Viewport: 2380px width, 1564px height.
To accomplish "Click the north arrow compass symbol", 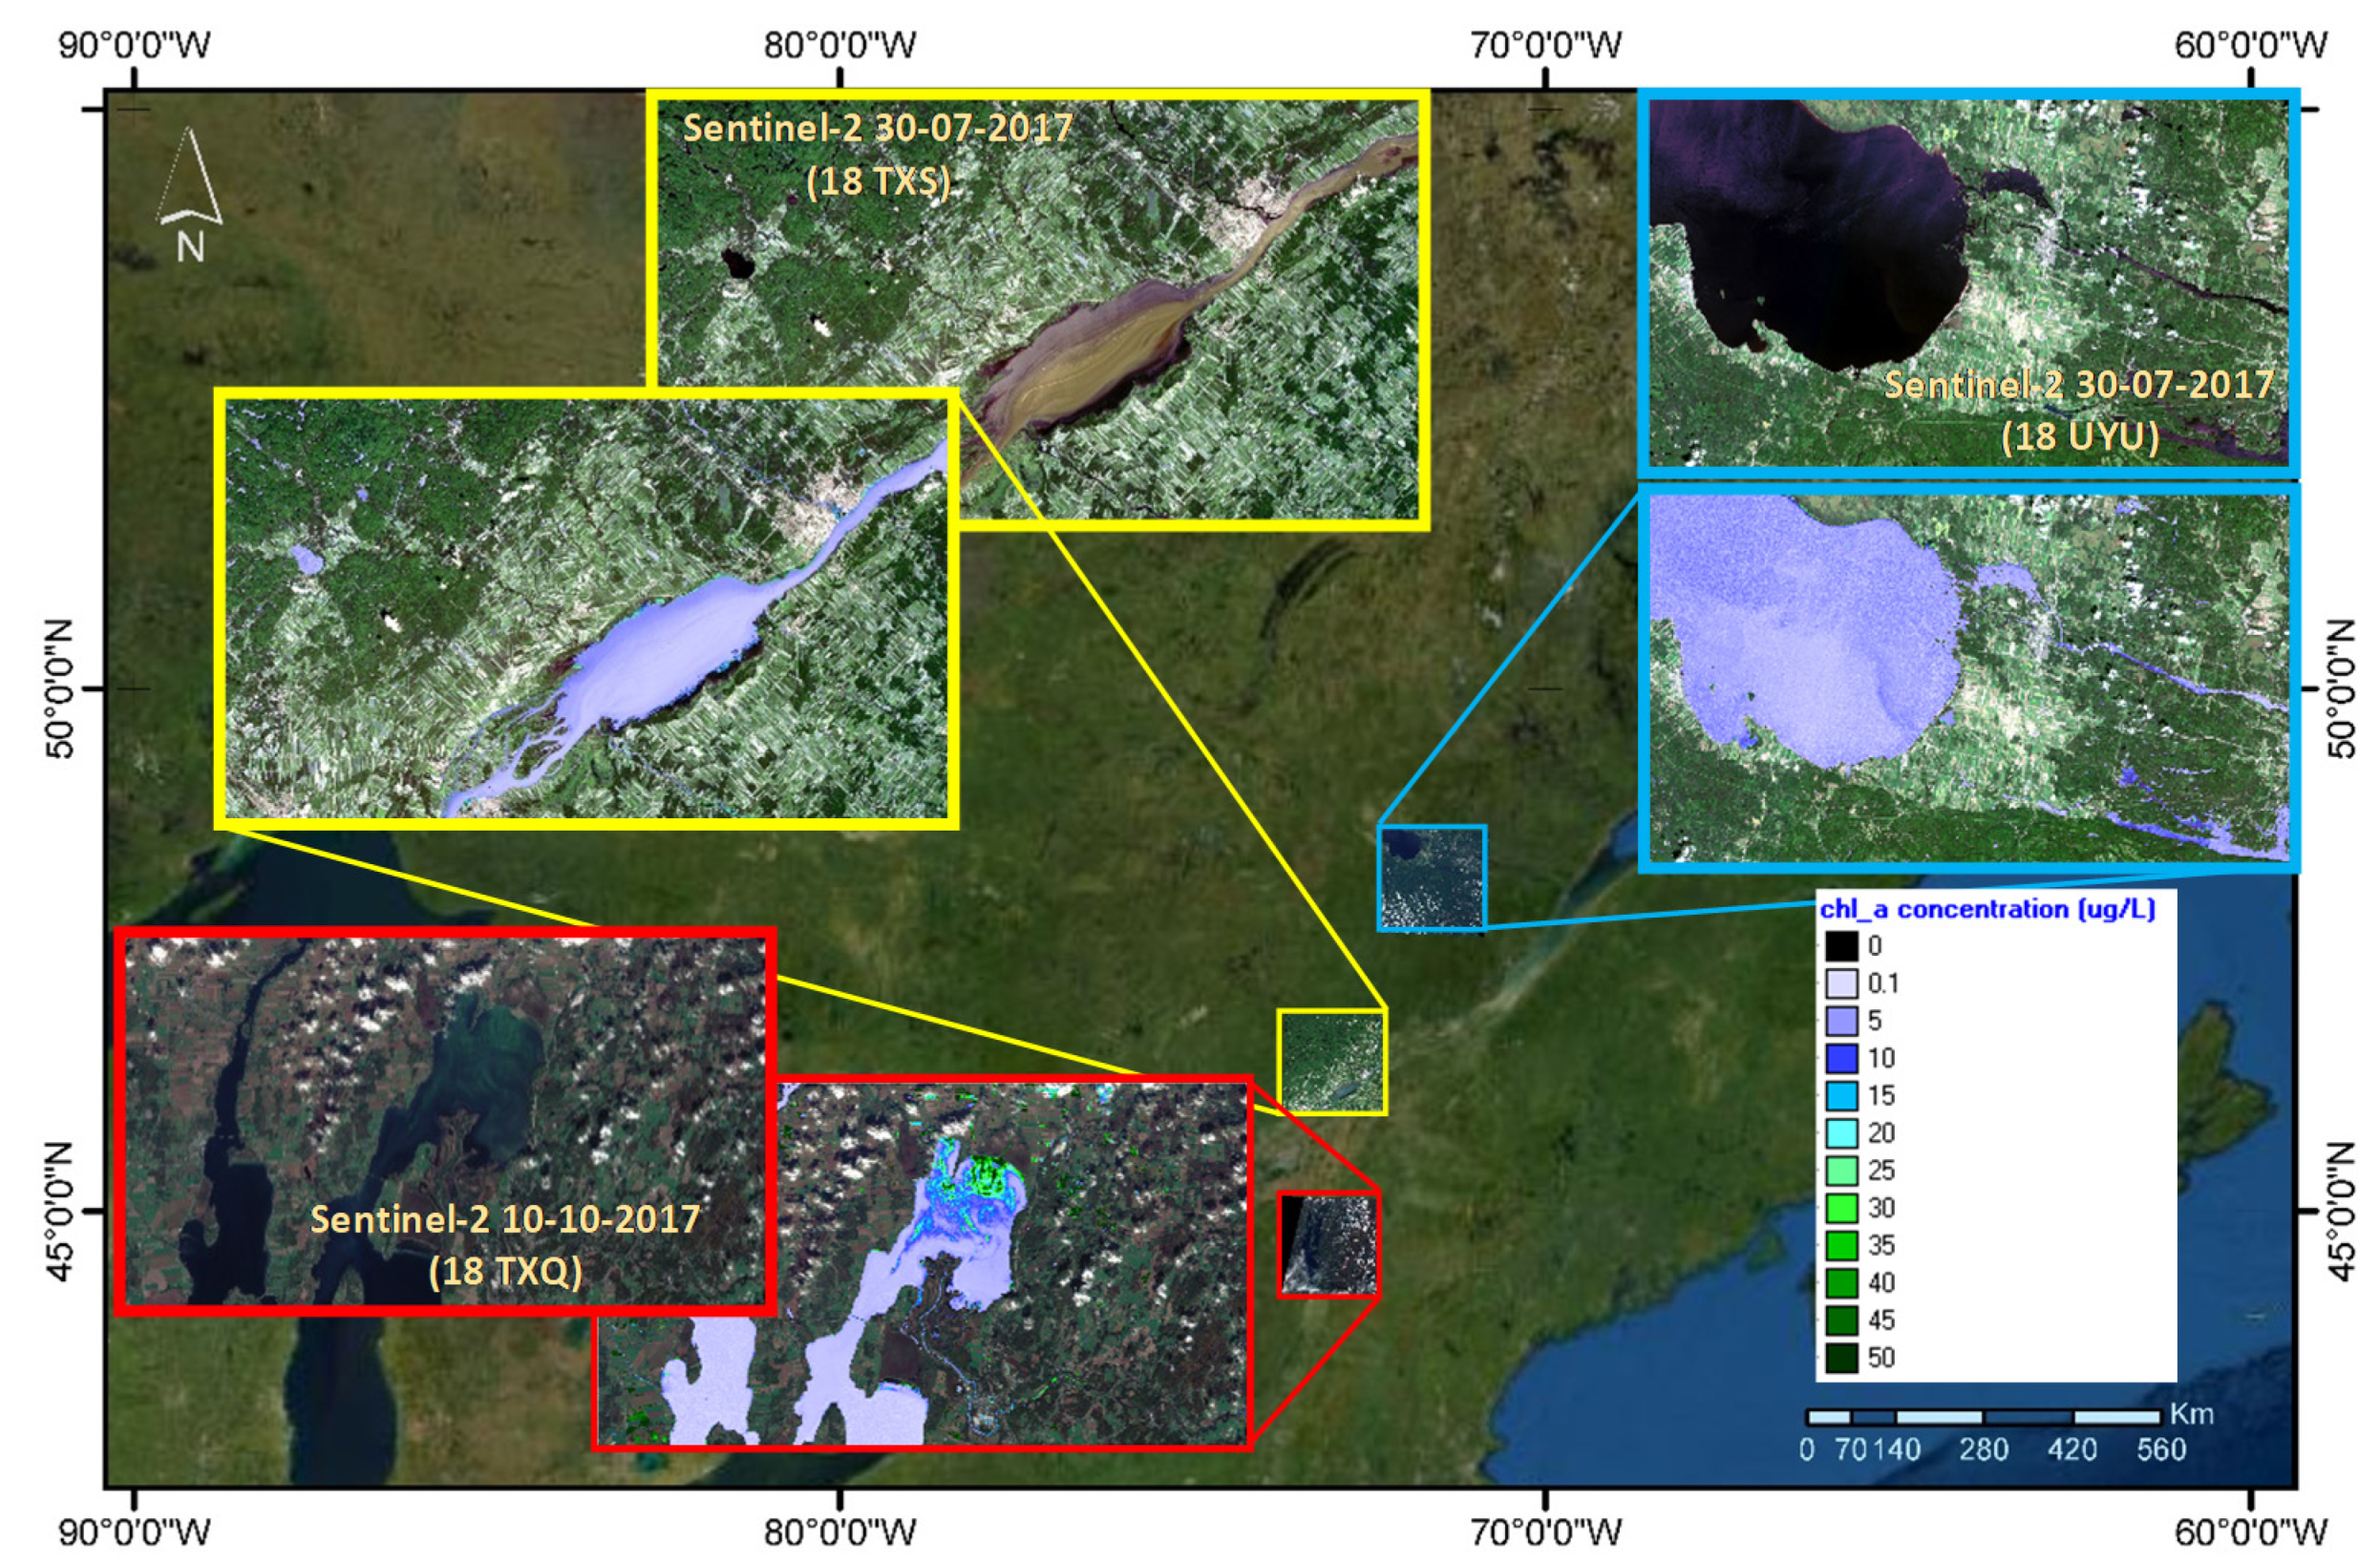I will pos(189,194).
